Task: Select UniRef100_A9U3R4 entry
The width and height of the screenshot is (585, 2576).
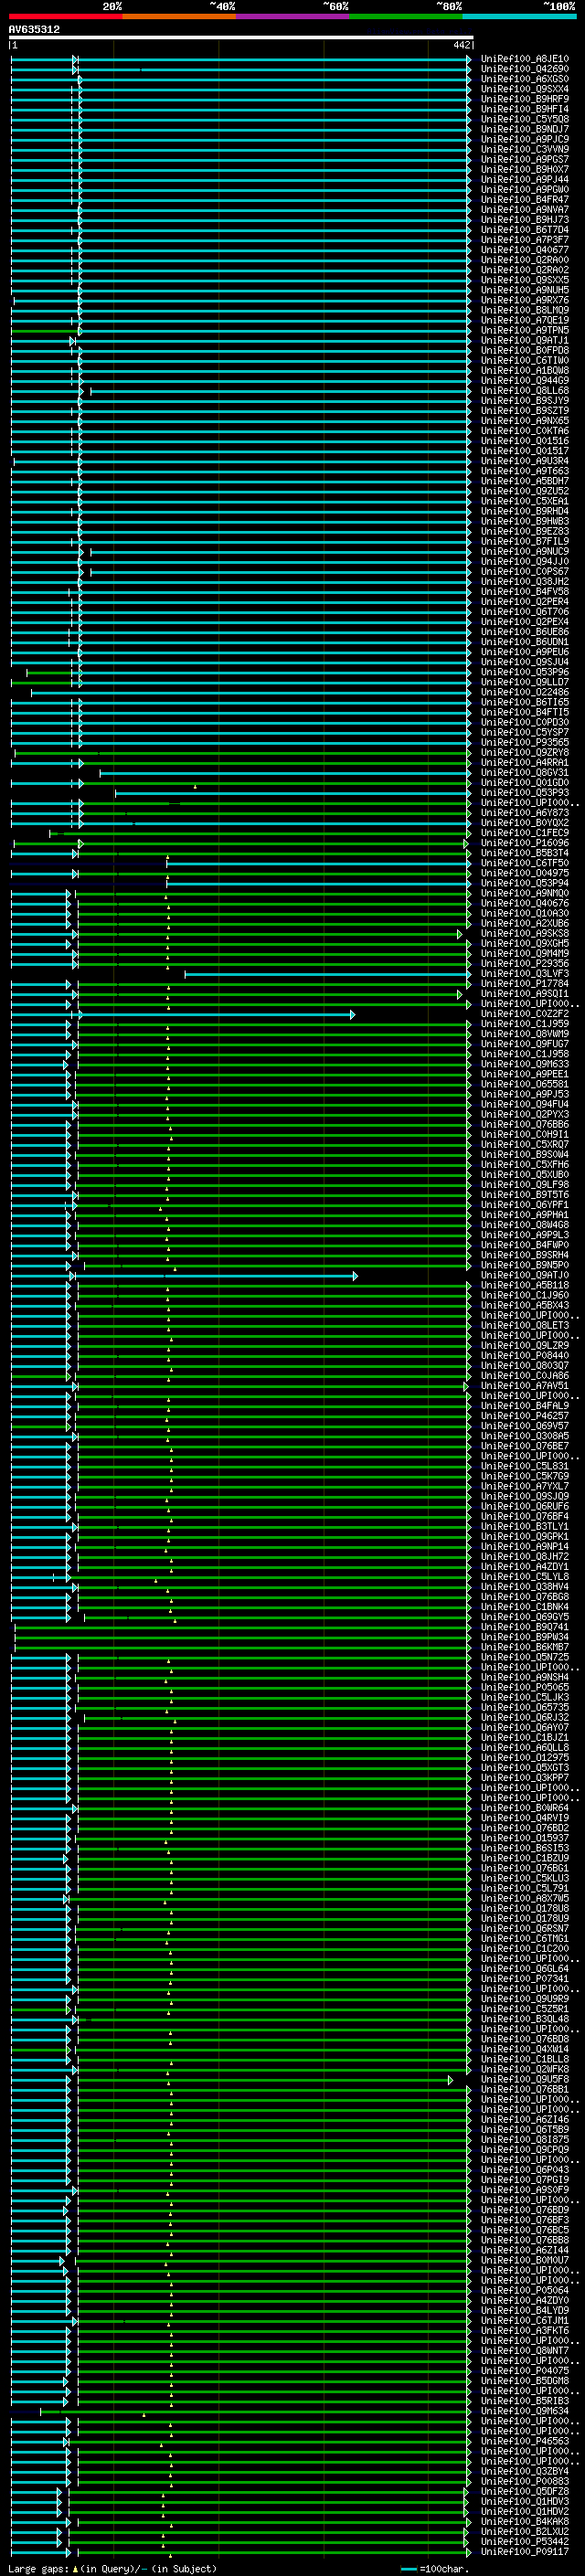Action: (x=525, y=461)
